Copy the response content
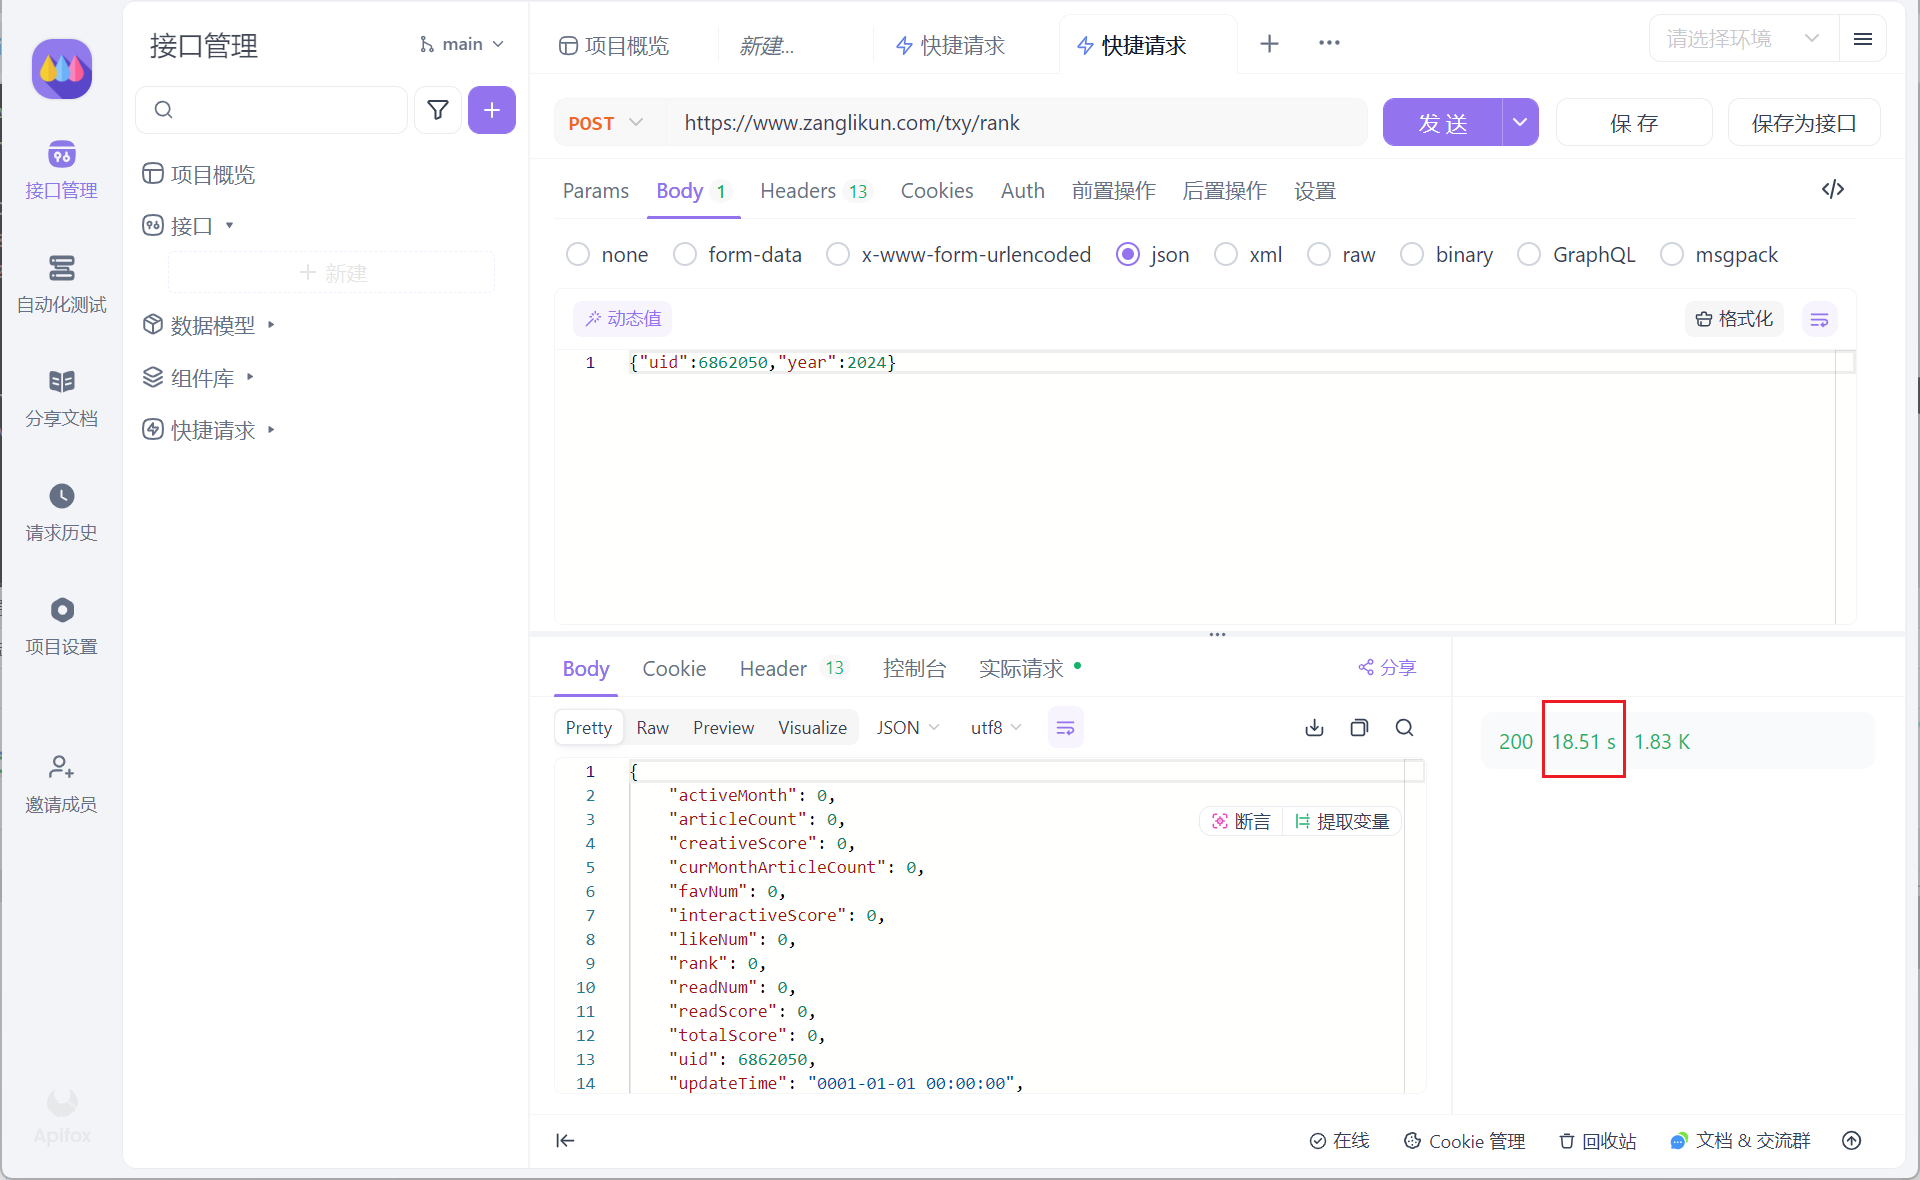The image size is (1920, 1180). coord(1359,728)
